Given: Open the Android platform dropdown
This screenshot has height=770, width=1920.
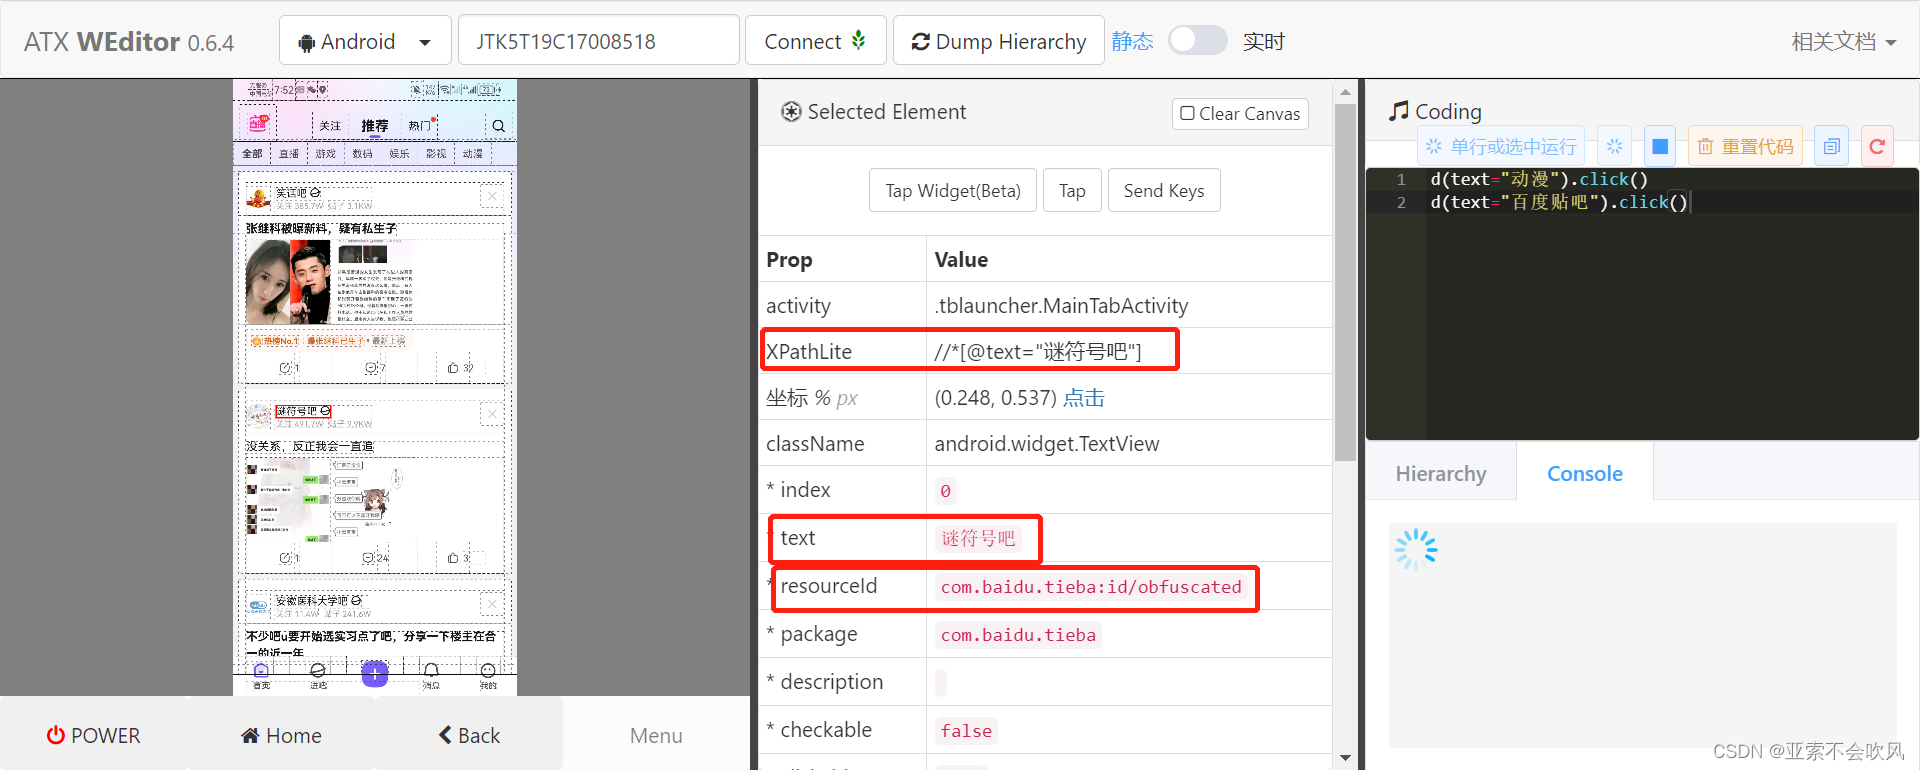Looking at the screenshot, I should pyautogui.click(x=365, y=41).
